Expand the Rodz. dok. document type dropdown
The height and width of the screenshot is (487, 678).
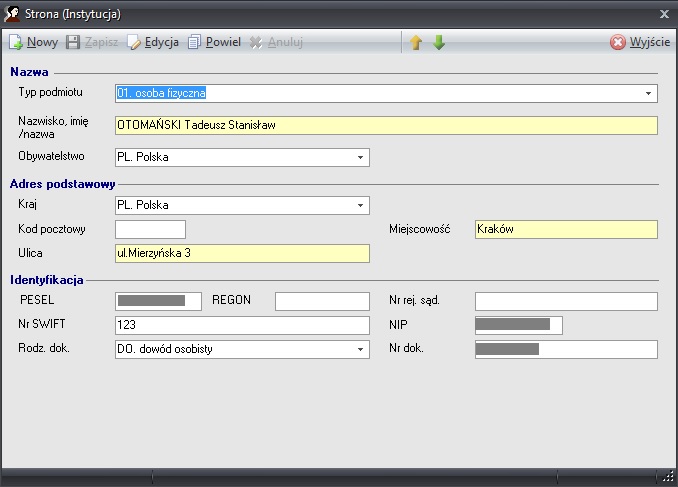pos(360,350)
